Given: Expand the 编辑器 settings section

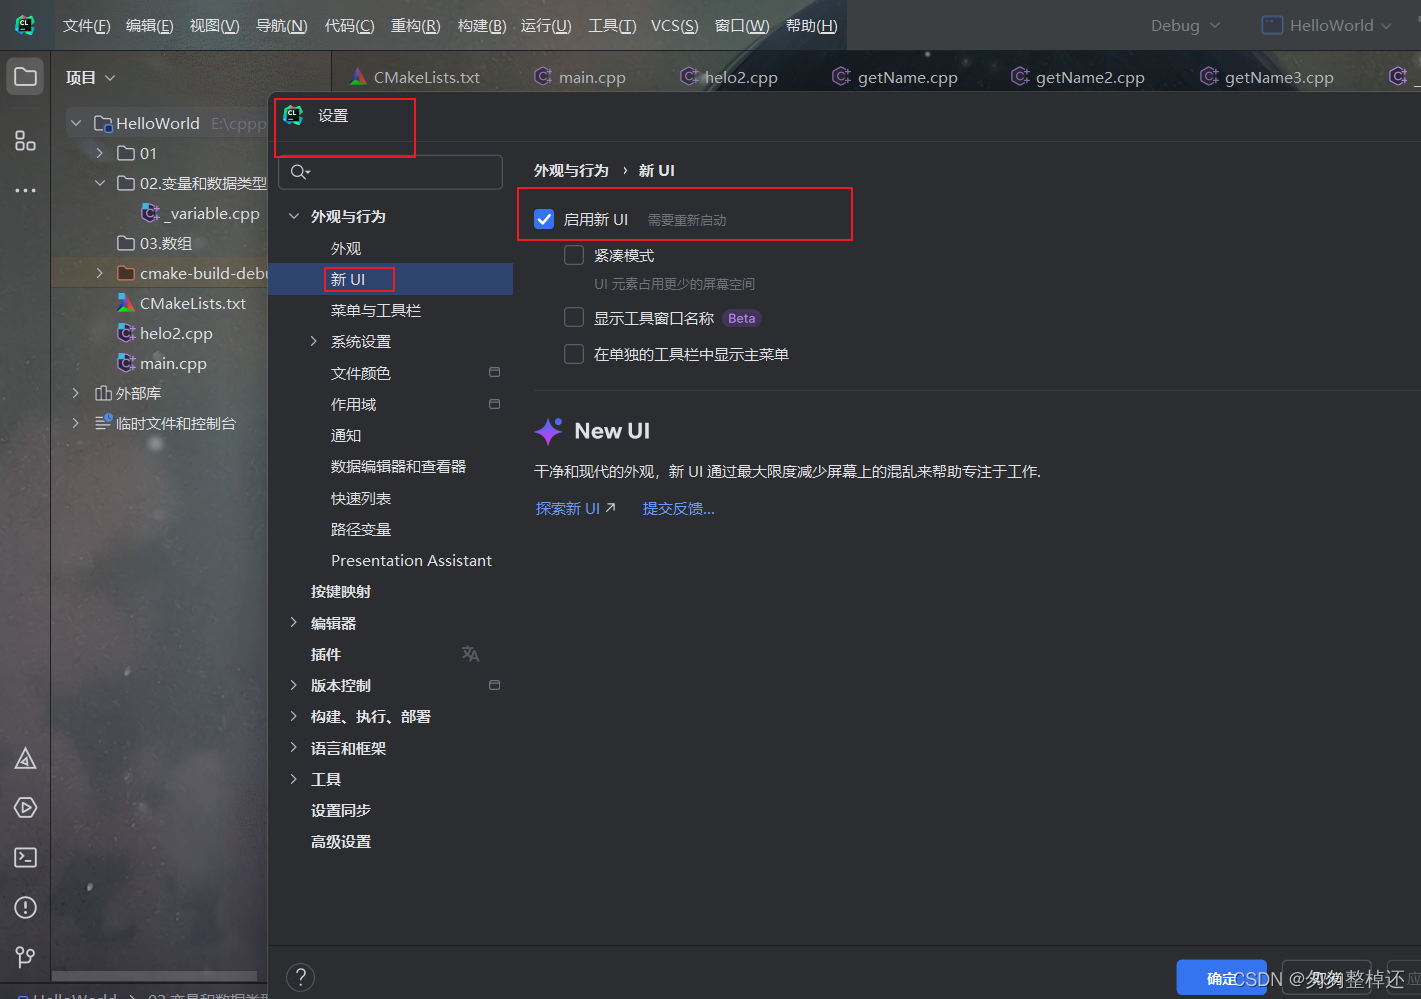Looking at the screenshot, I should 294,622.
